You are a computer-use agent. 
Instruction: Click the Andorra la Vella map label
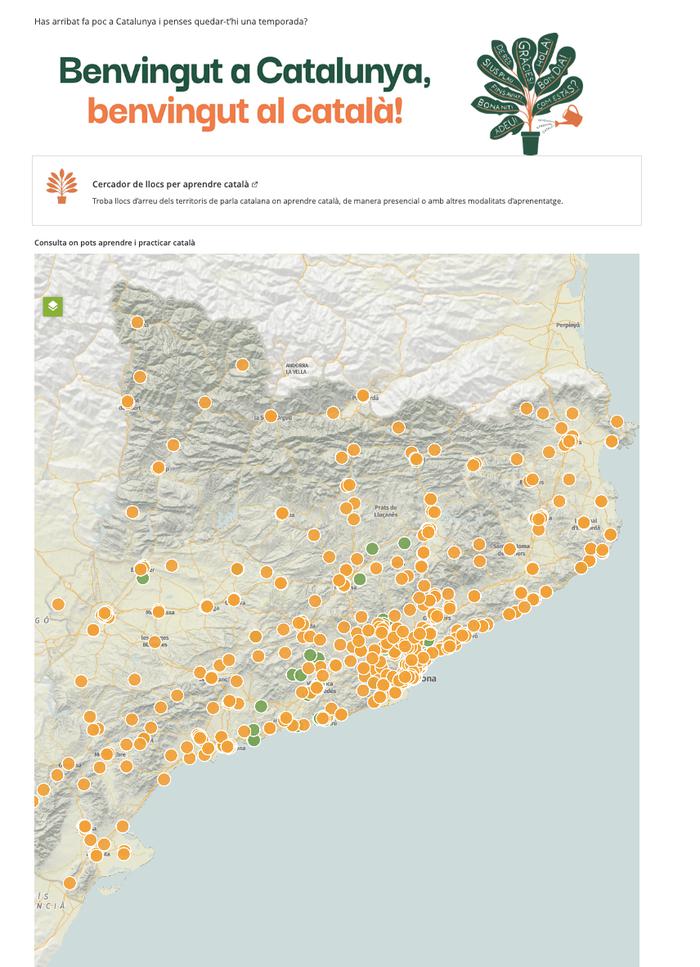pyautogui.click(x=297, y=368)
